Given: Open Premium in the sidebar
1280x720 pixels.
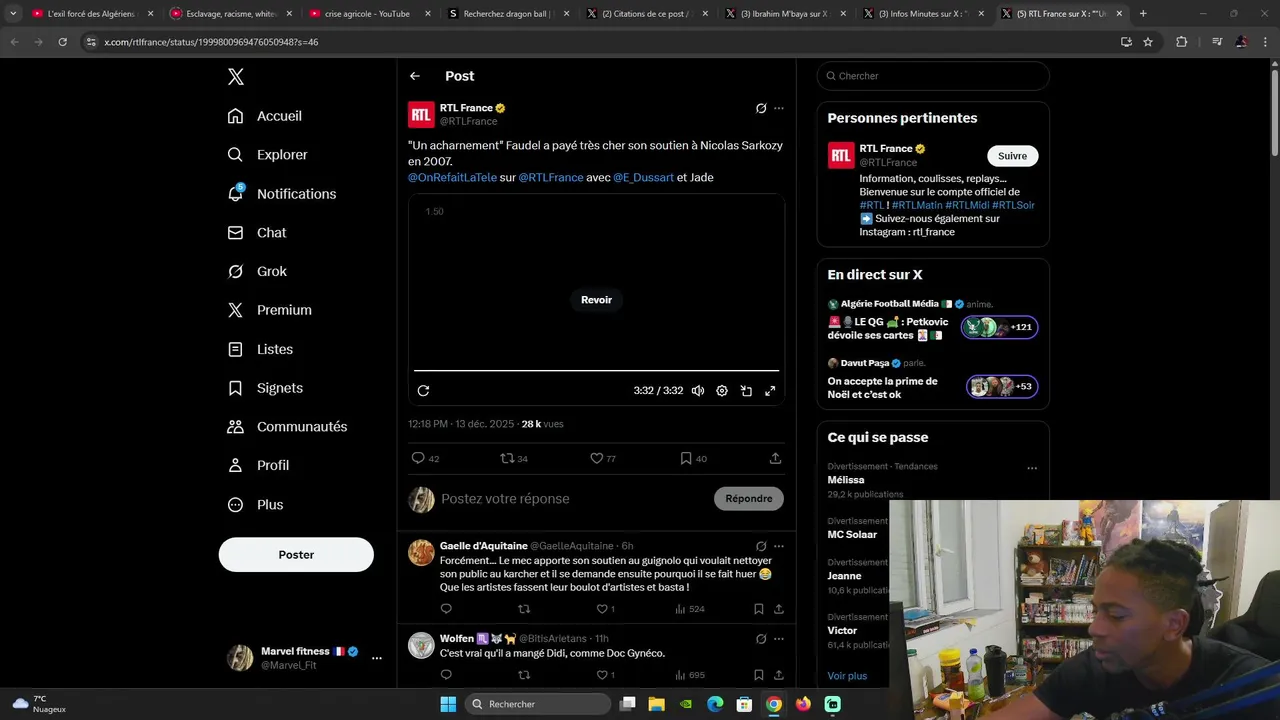Looking at the screenshot, I should click(270, 310).
